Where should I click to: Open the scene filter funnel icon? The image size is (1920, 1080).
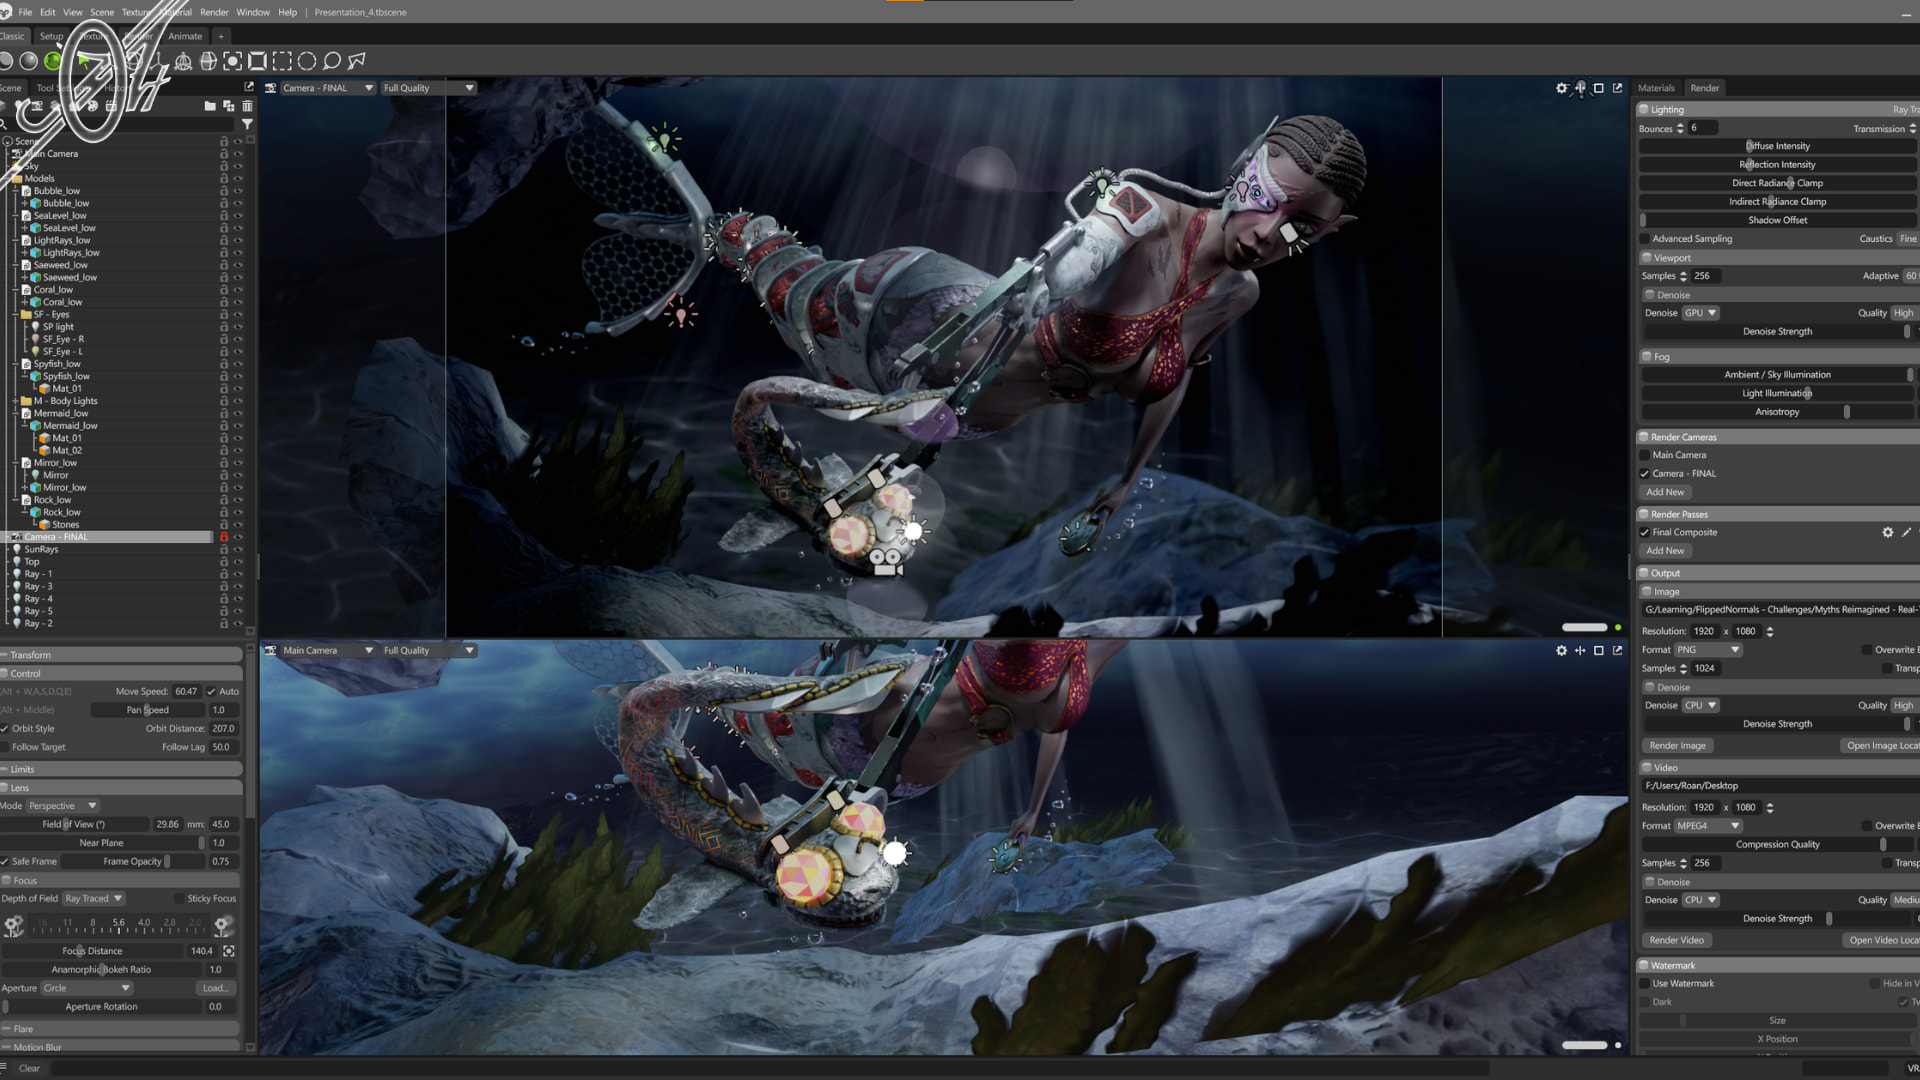247,124
